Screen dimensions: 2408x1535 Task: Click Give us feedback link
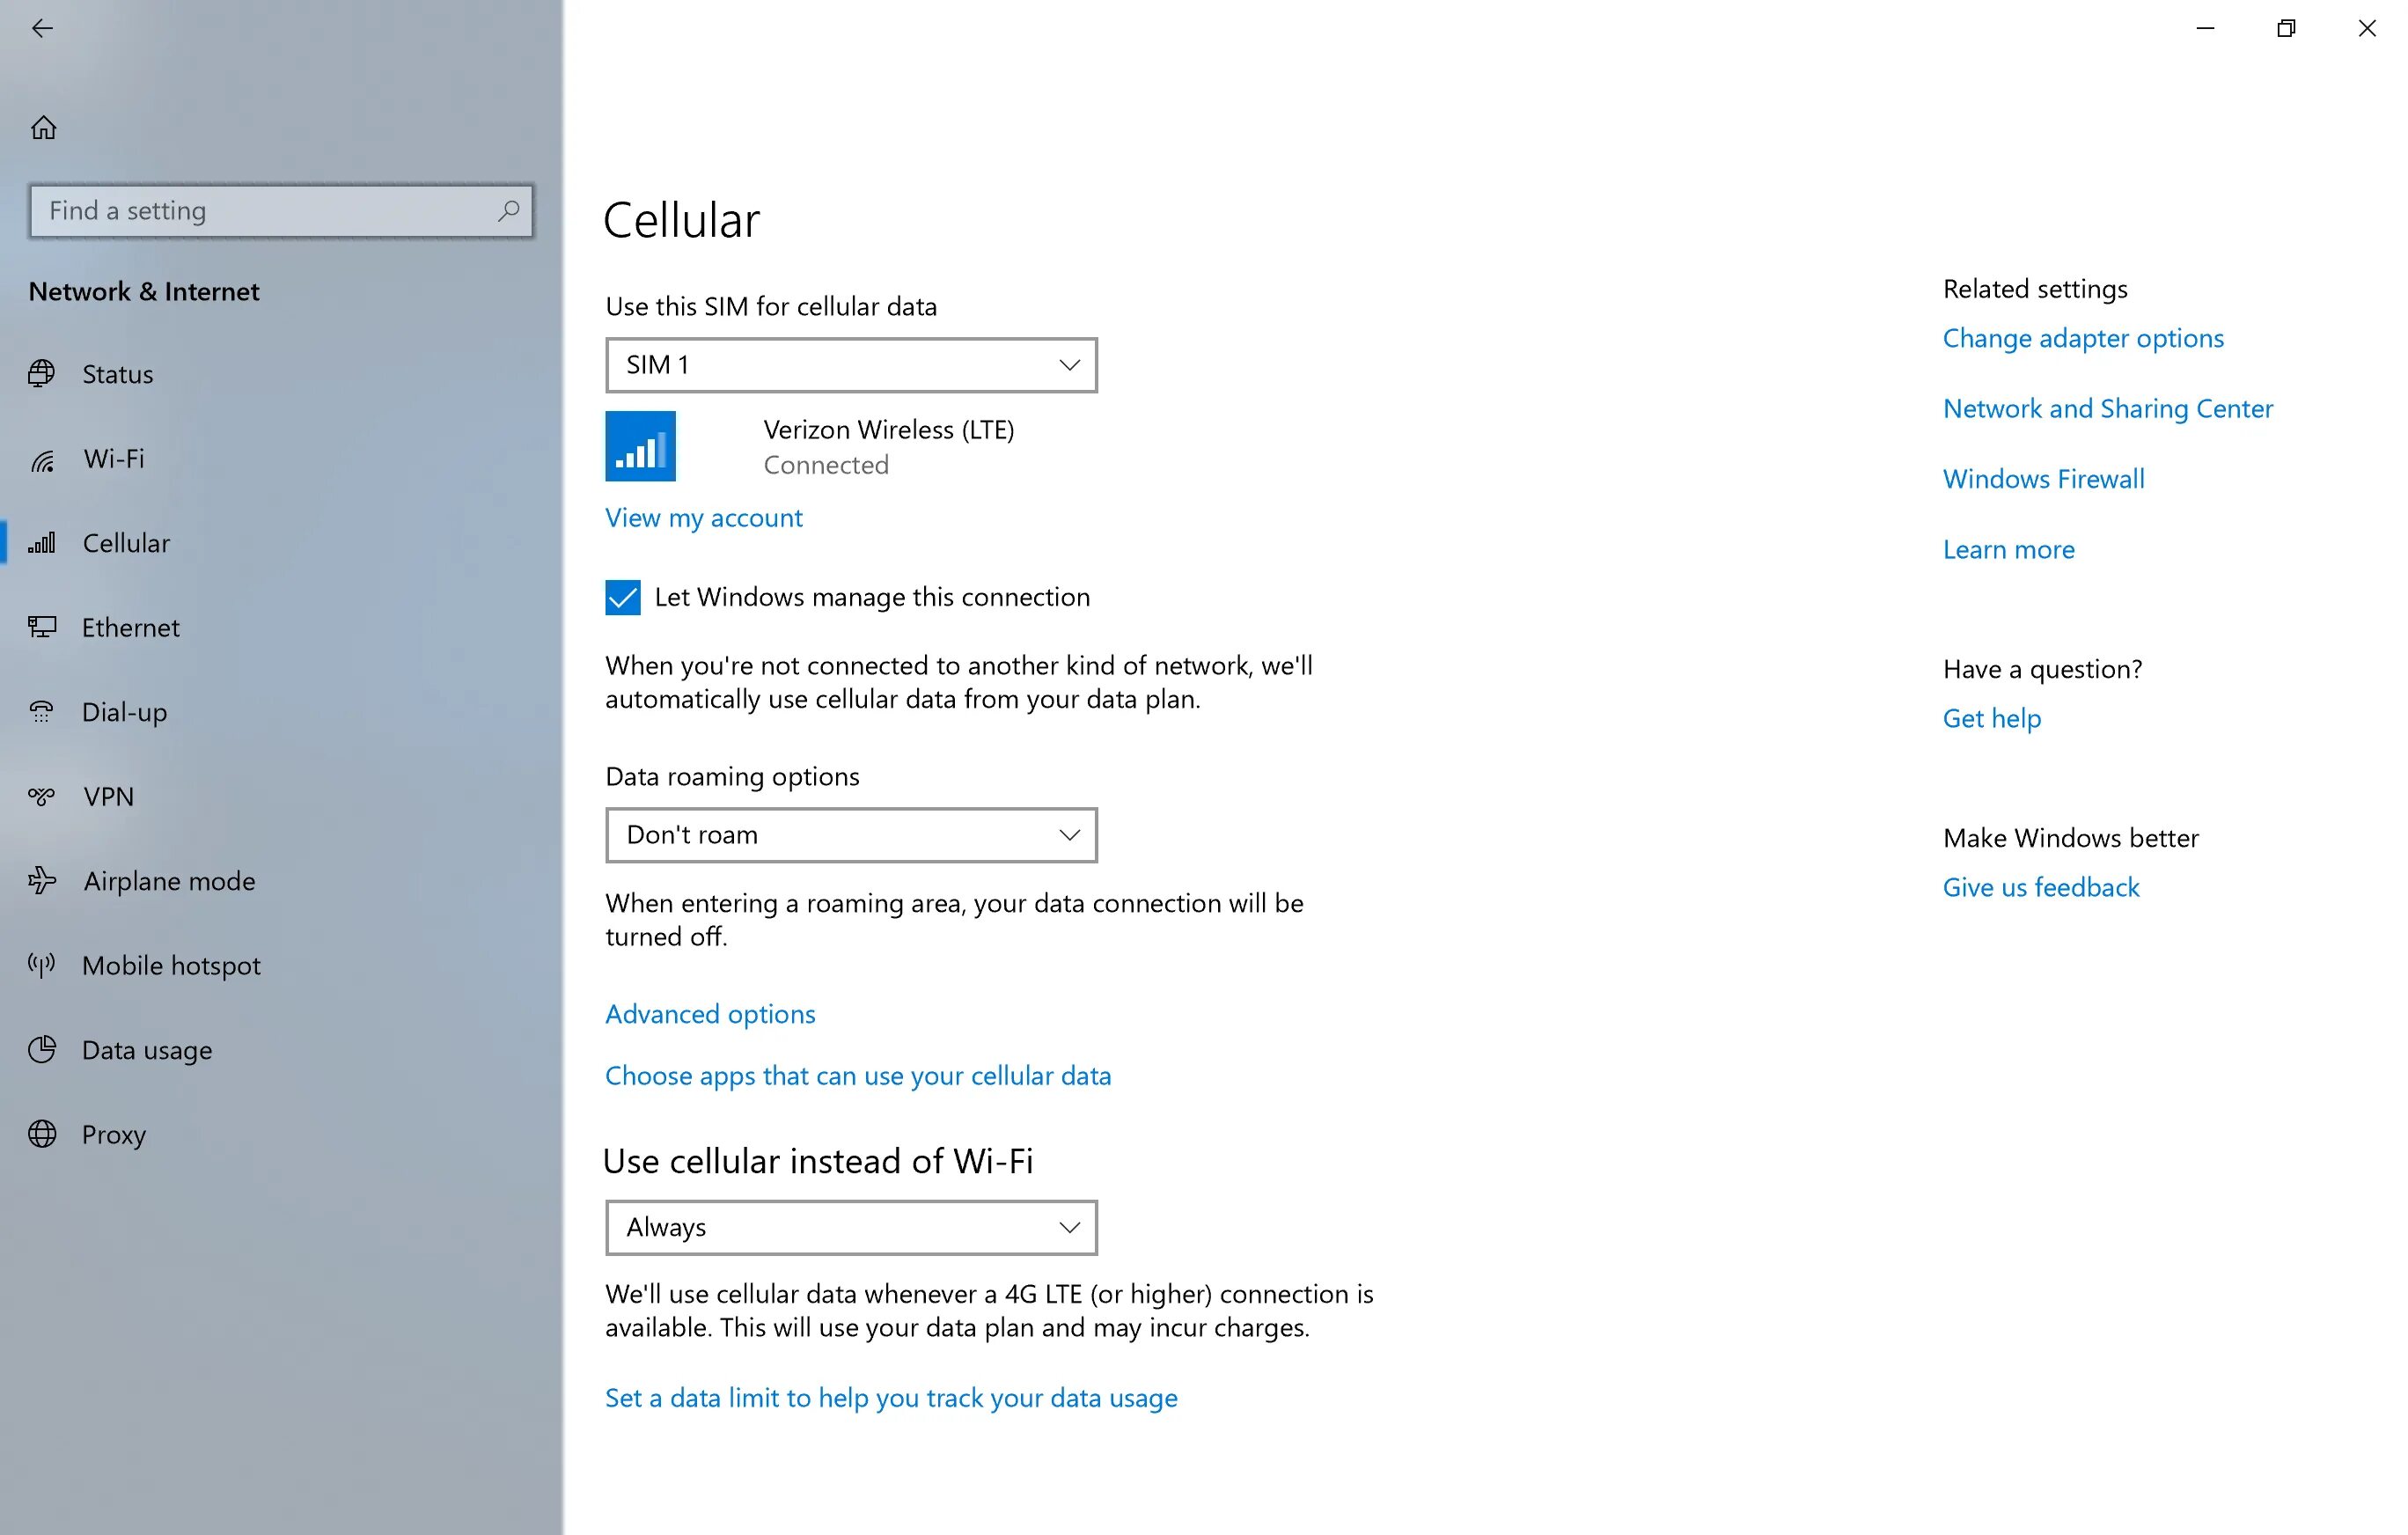click(2041, 887)
